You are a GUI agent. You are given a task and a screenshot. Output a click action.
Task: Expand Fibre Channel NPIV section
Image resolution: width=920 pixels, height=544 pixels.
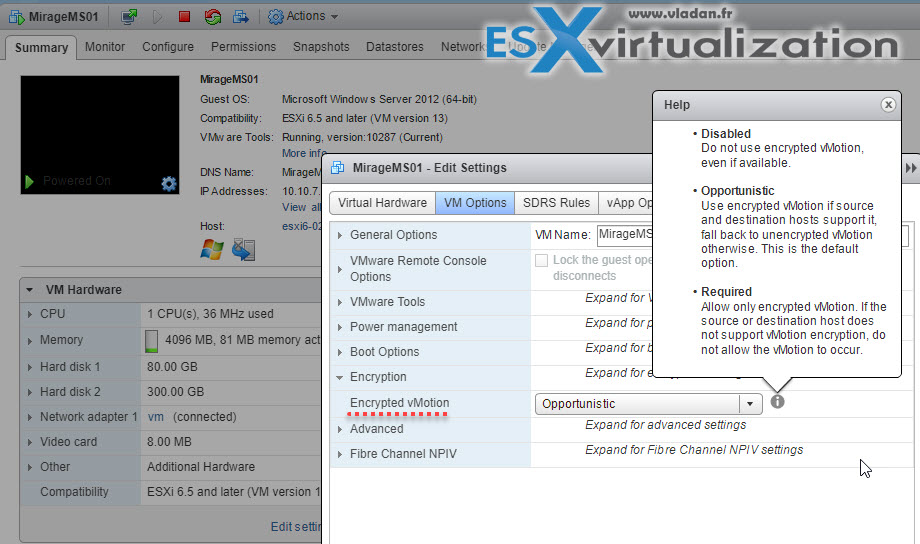click(340, 454)
